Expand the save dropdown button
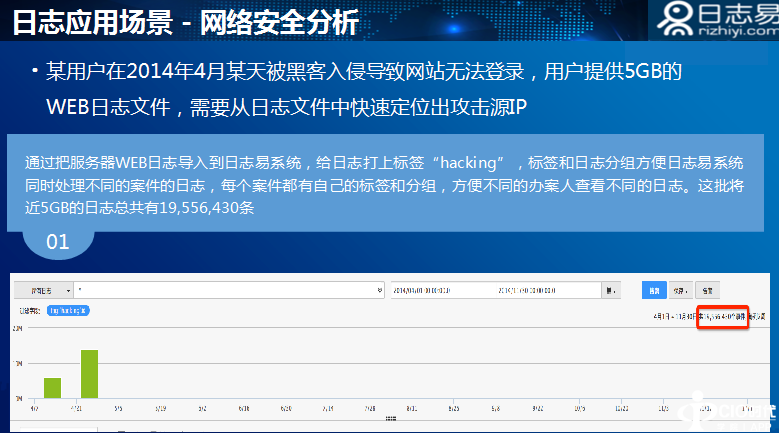Screen dimensions: 779x433 [x=683, y=290]
